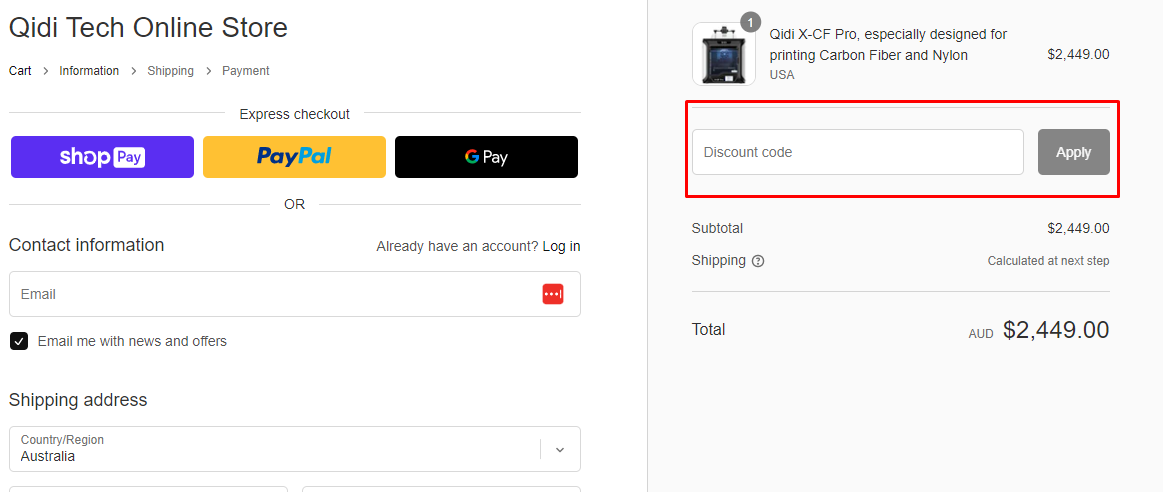Select the Google Pay checkout button
1163x492 pixels.
tap(486, 157)
